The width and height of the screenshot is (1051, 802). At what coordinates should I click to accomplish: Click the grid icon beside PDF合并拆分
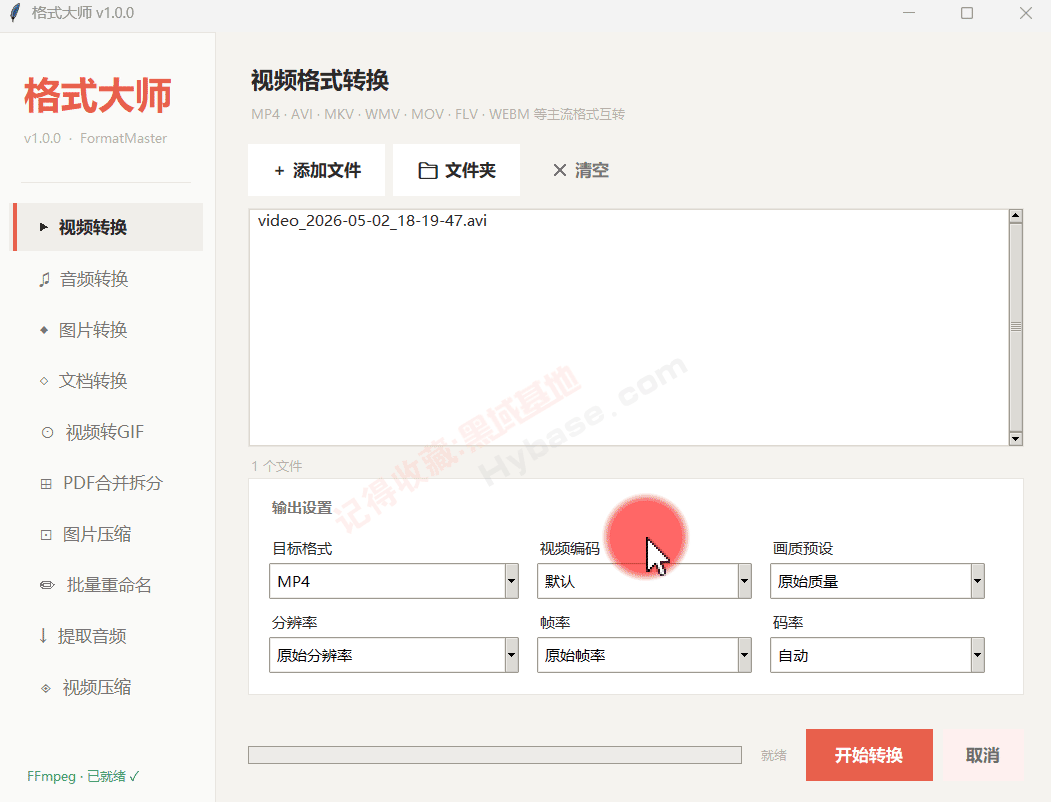[x=46, y=484]
